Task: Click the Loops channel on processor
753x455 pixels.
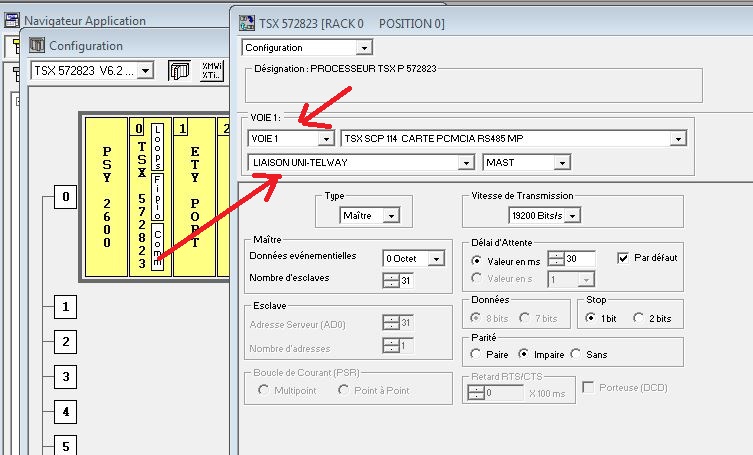Action: coord(158,147)
